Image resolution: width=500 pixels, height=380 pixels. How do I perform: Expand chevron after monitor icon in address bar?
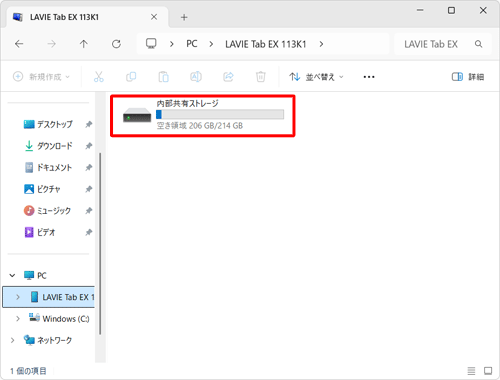[172, 44]
